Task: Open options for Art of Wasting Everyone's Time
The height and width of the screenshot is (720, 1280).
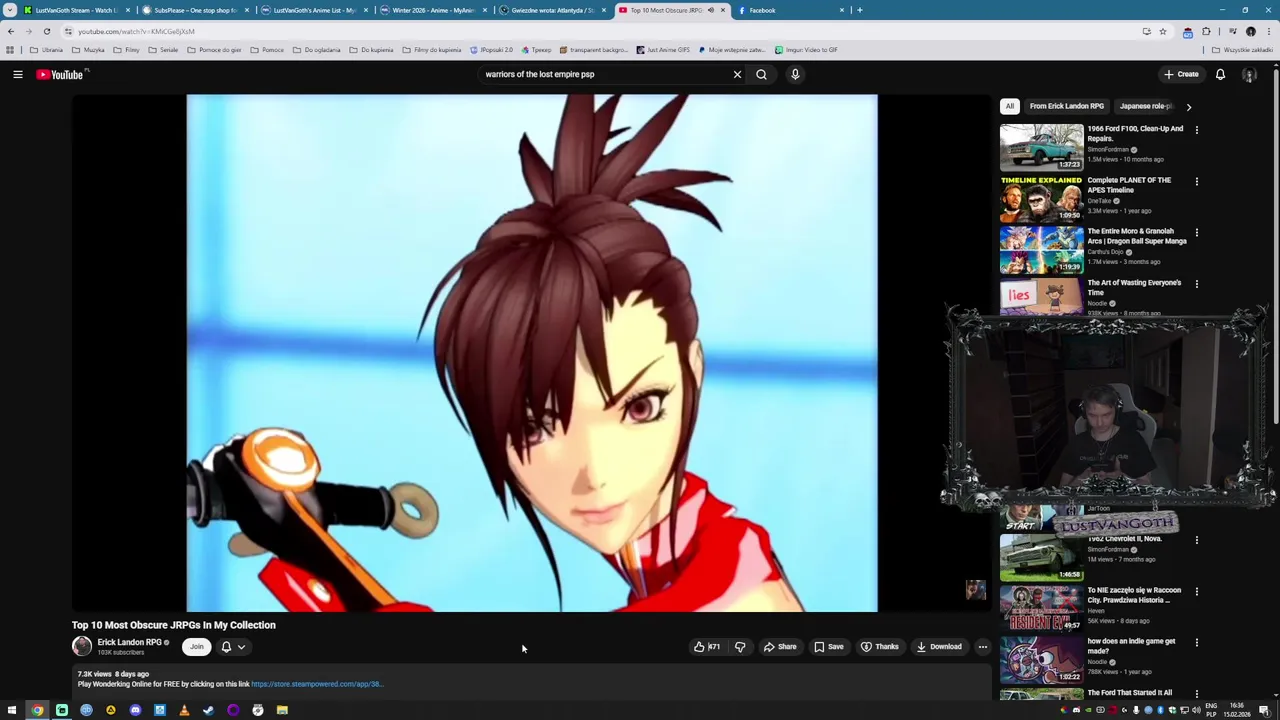Action: pos(1196,284)
